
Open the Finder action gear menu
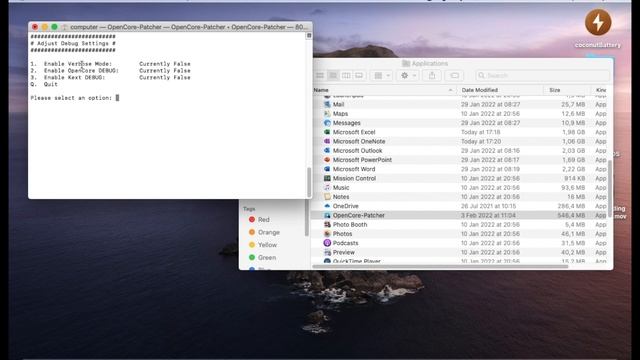pyautogui.click(x=408, y=76)
